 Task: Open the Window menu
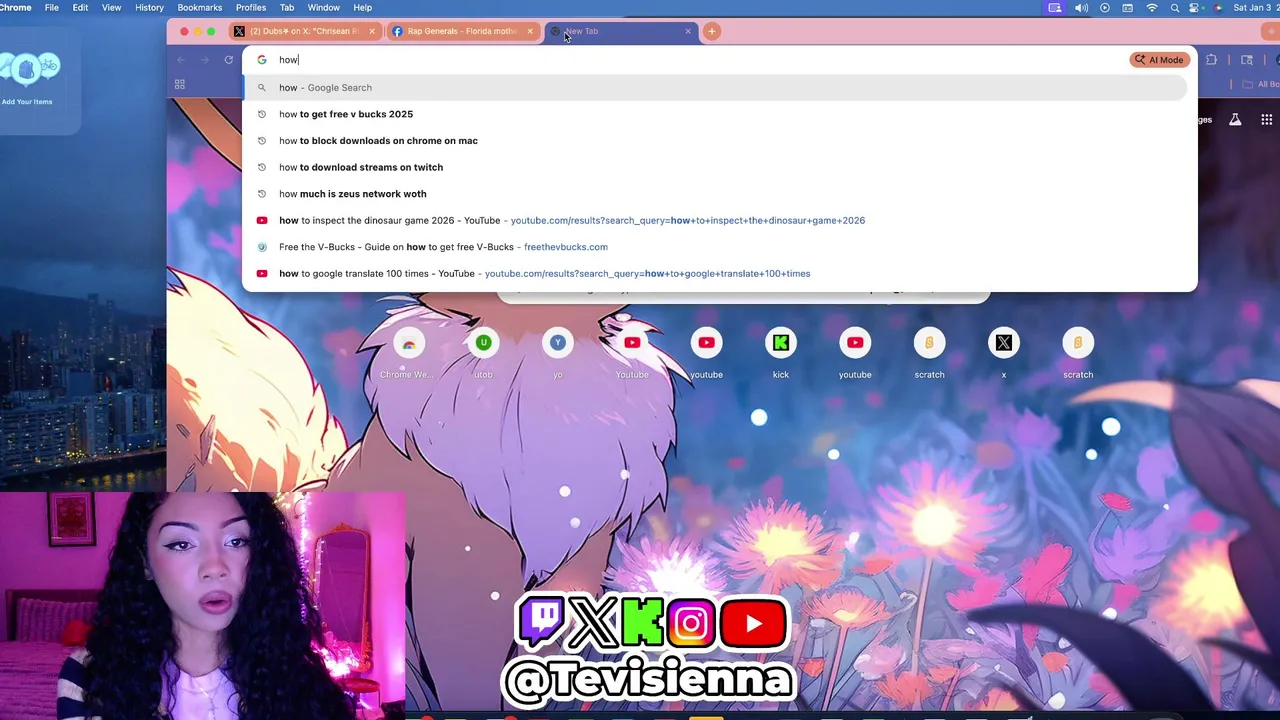pyautogui.click(x=324, y=8)
